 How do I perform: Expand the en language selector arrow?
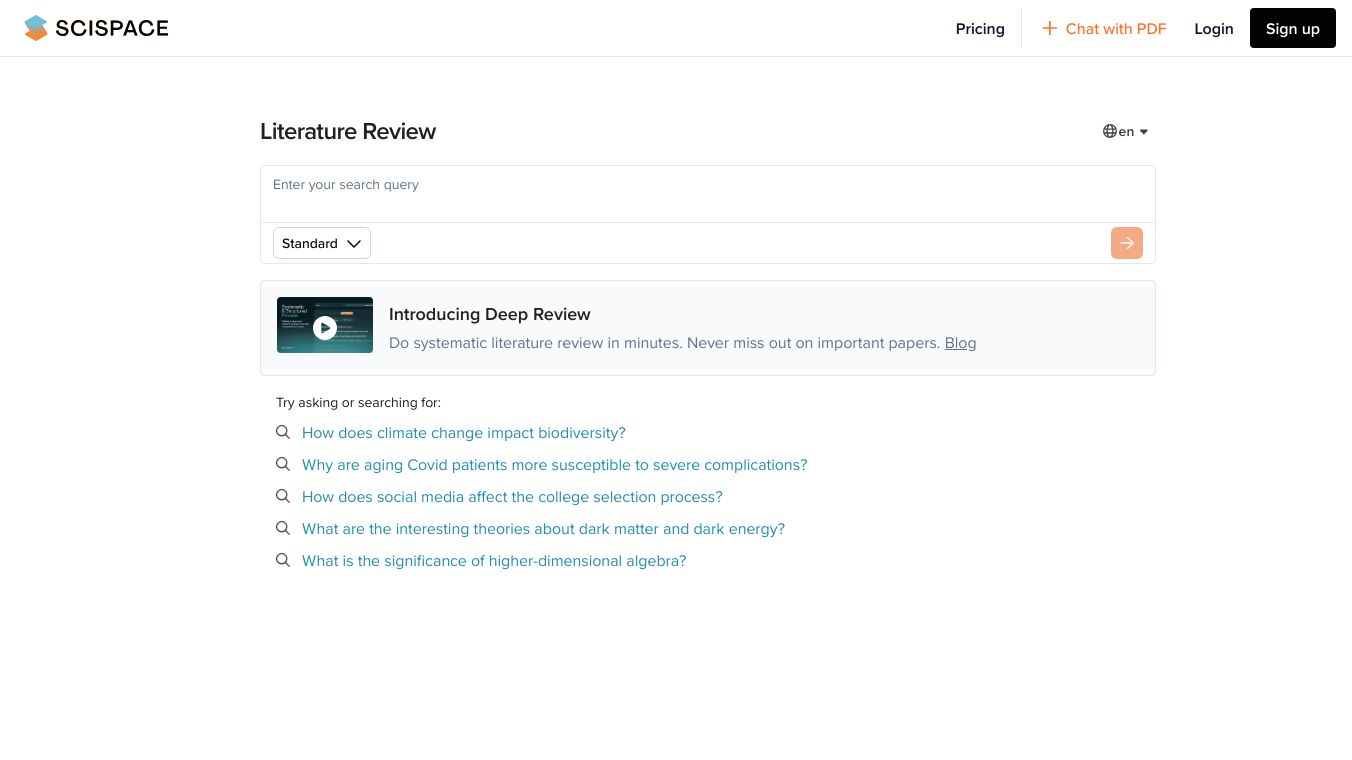click(1144, 131)
